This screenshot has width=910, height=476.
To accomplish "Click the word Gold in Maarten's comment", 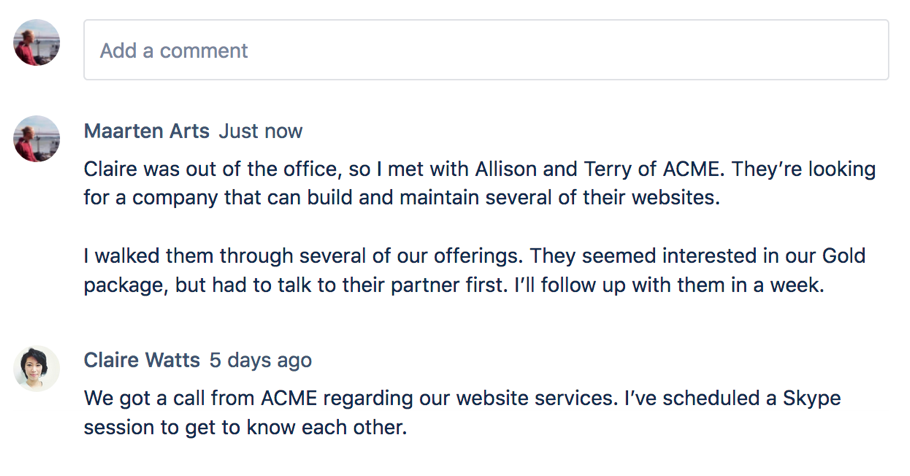I will 844,255.
